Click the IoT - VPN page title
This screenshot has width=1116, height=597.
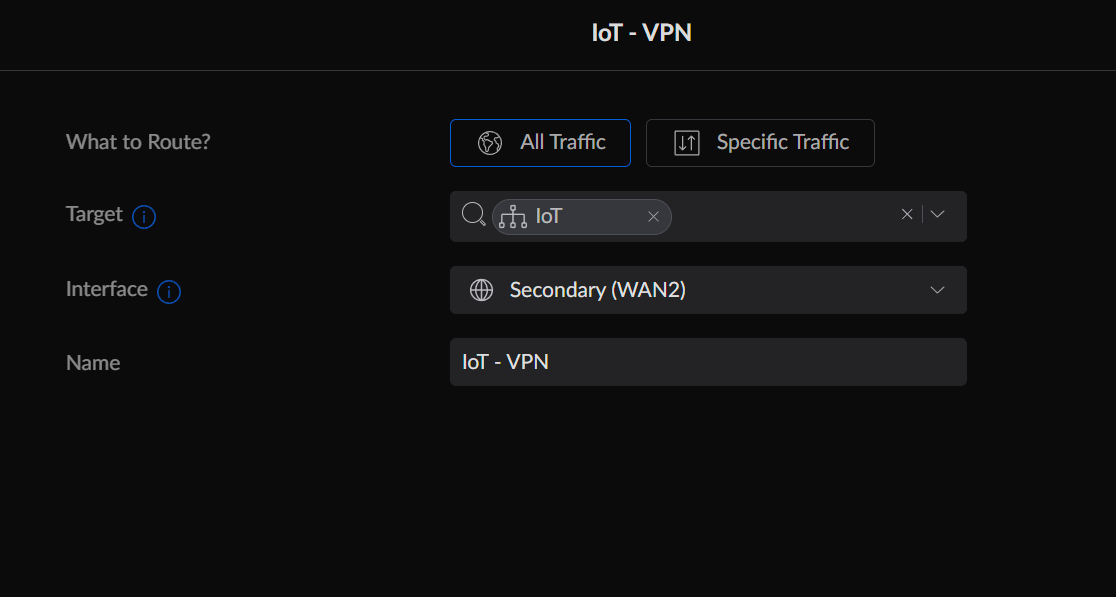click(x=642, y=33)
